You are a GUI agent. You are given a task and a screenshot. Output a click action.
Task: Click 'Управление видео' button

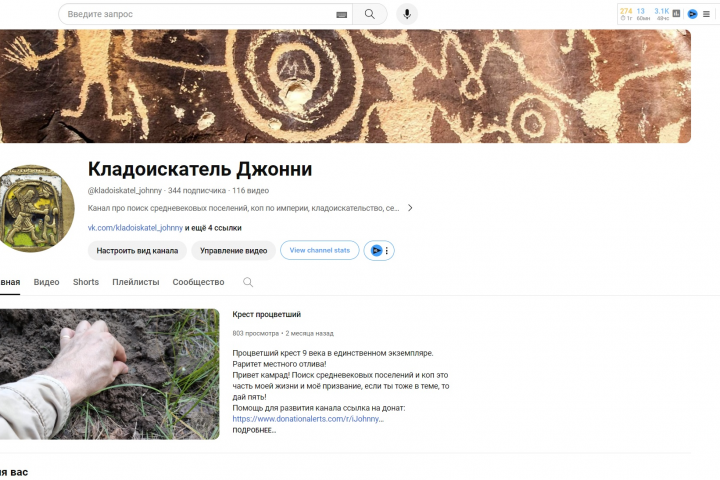(233, 251)
